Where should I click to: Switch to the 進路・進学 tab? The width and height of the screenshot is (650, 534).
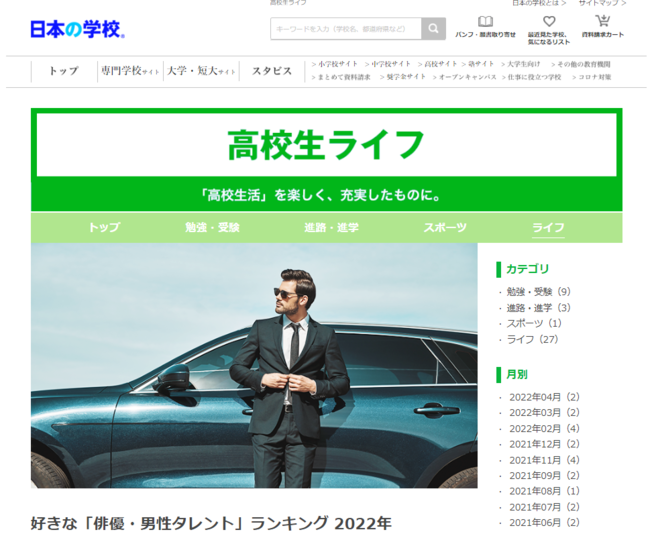pyautogui.click(x=331, y=227)
